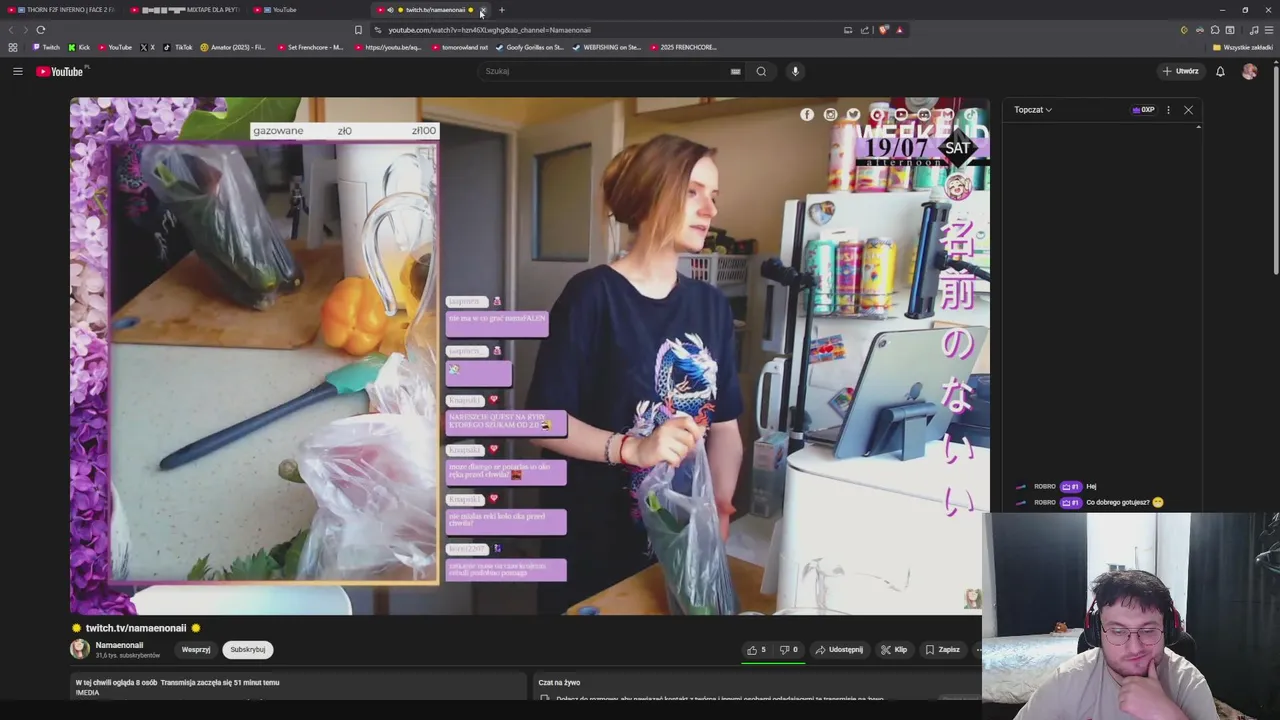
Task: Go back in browser history
Action: [x=12, y=30]
